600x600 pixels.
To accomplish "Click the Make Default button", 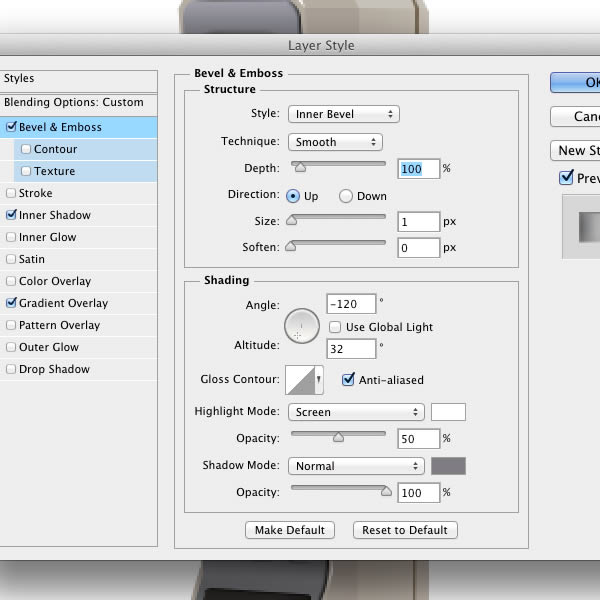I will (290, 530).
